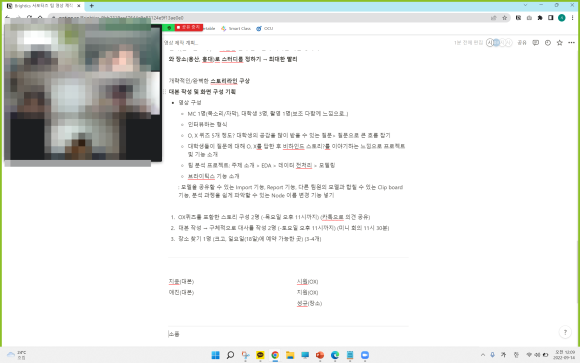580x363 pixels.
Task: Click the Notion Share (공유) button
Action: (x=522, y=43)
